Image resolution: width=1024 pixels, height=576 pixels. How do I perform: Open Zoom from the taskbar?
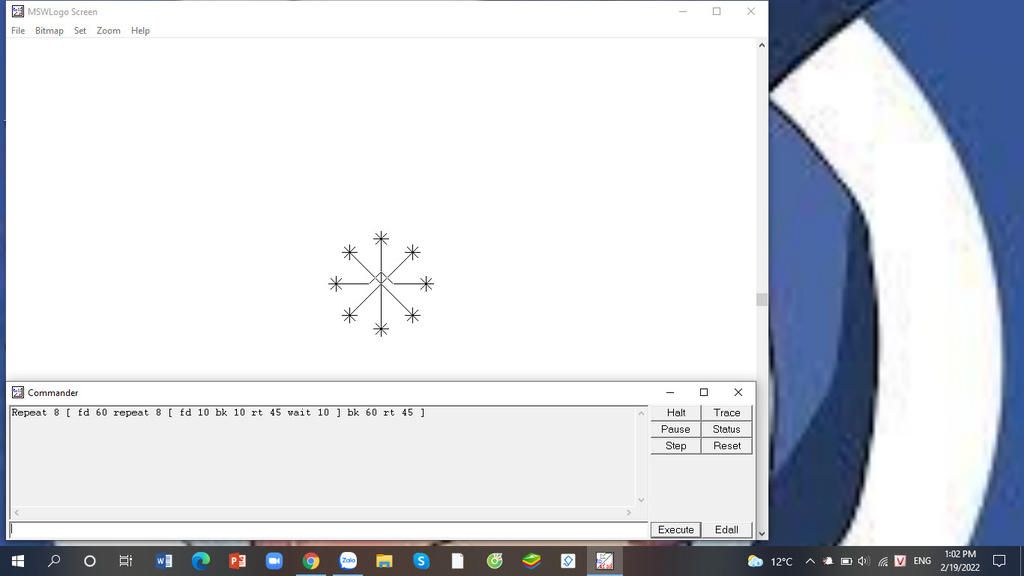274,561
